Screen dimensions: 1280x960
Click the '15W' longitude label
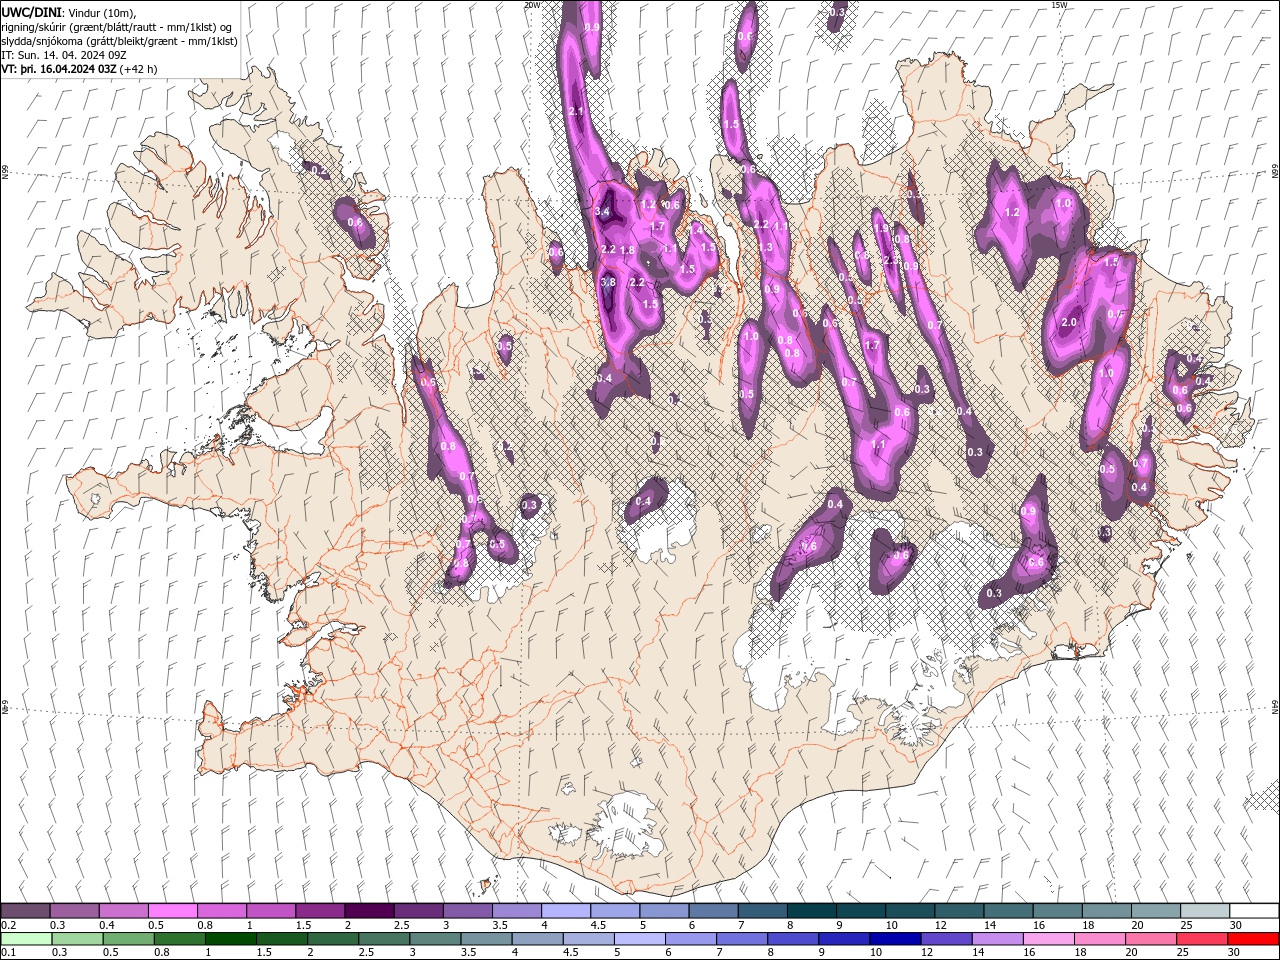pos(1059,5)
